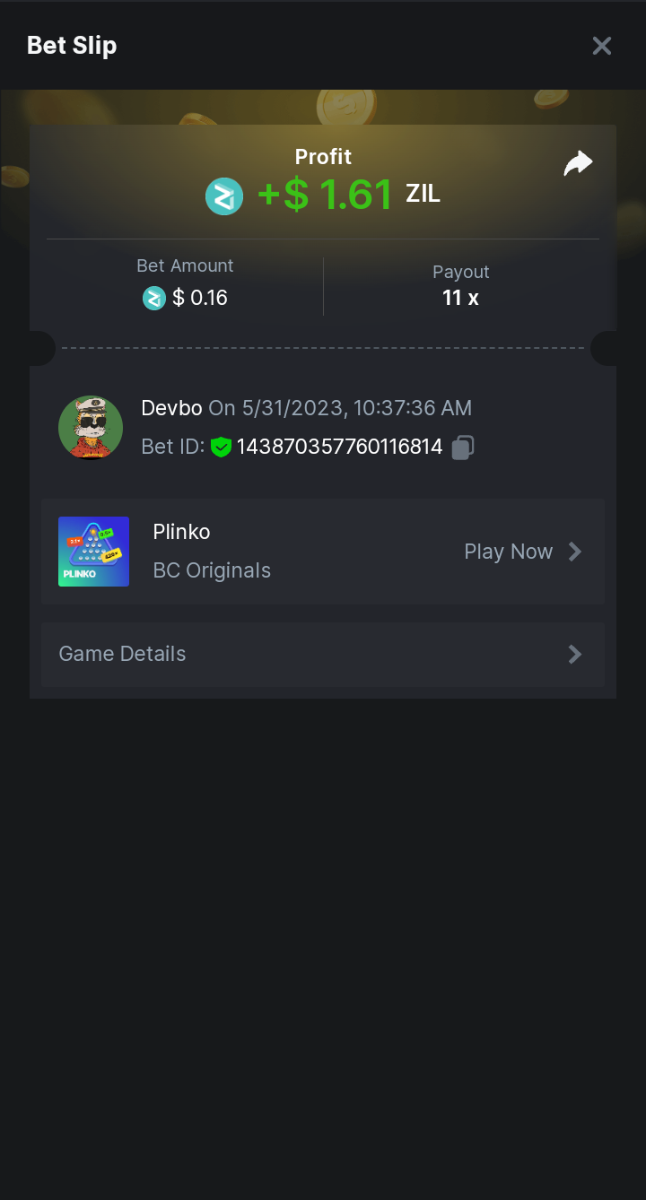Image resolution: width=646 pixels, height=1200 pixels.
Task: Click the Plinko game title
Action: [x=181, y=532]
